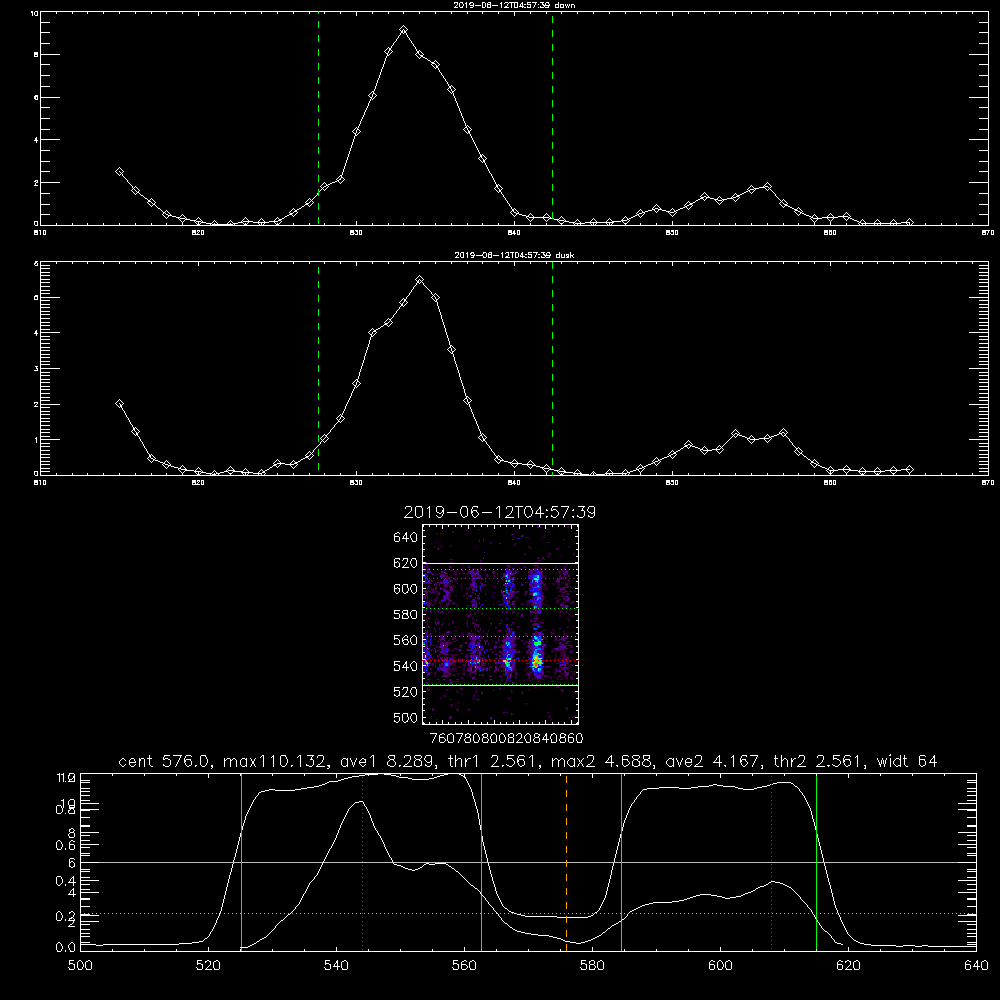Click the left green dashed line in dawn plot

318,118
